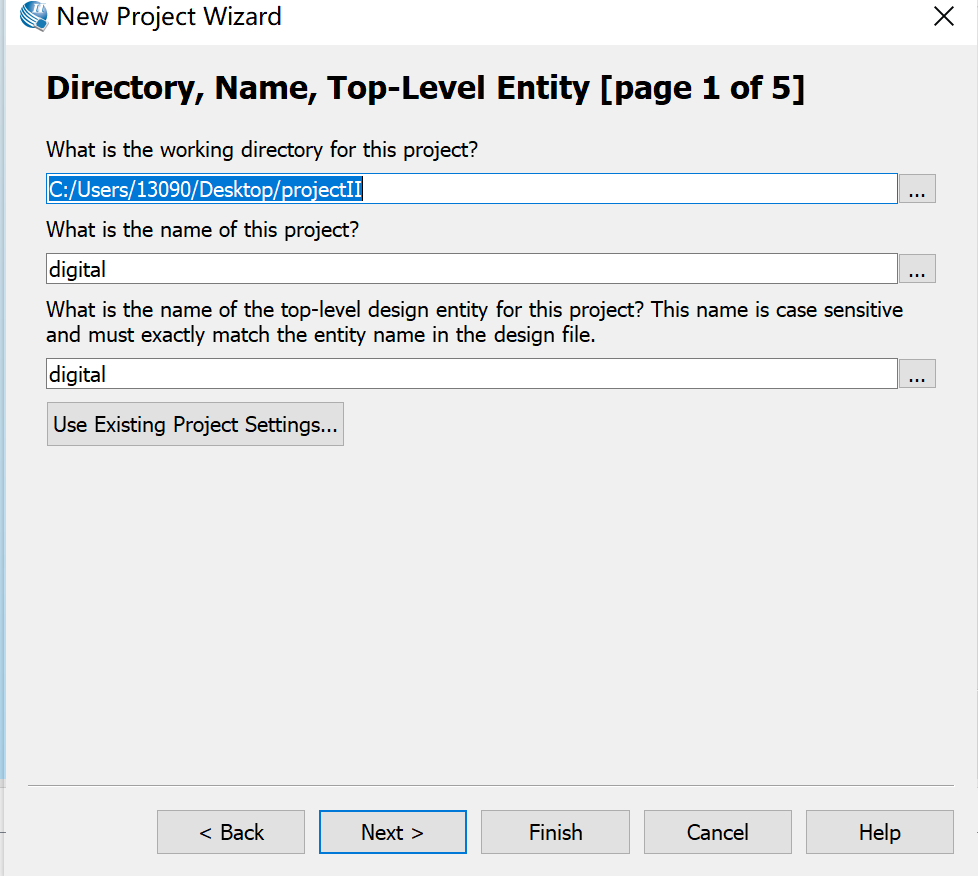Click the New Project Wizard title text
The height and width of the screenshot is (876, 978).
(x=169, y=17)
